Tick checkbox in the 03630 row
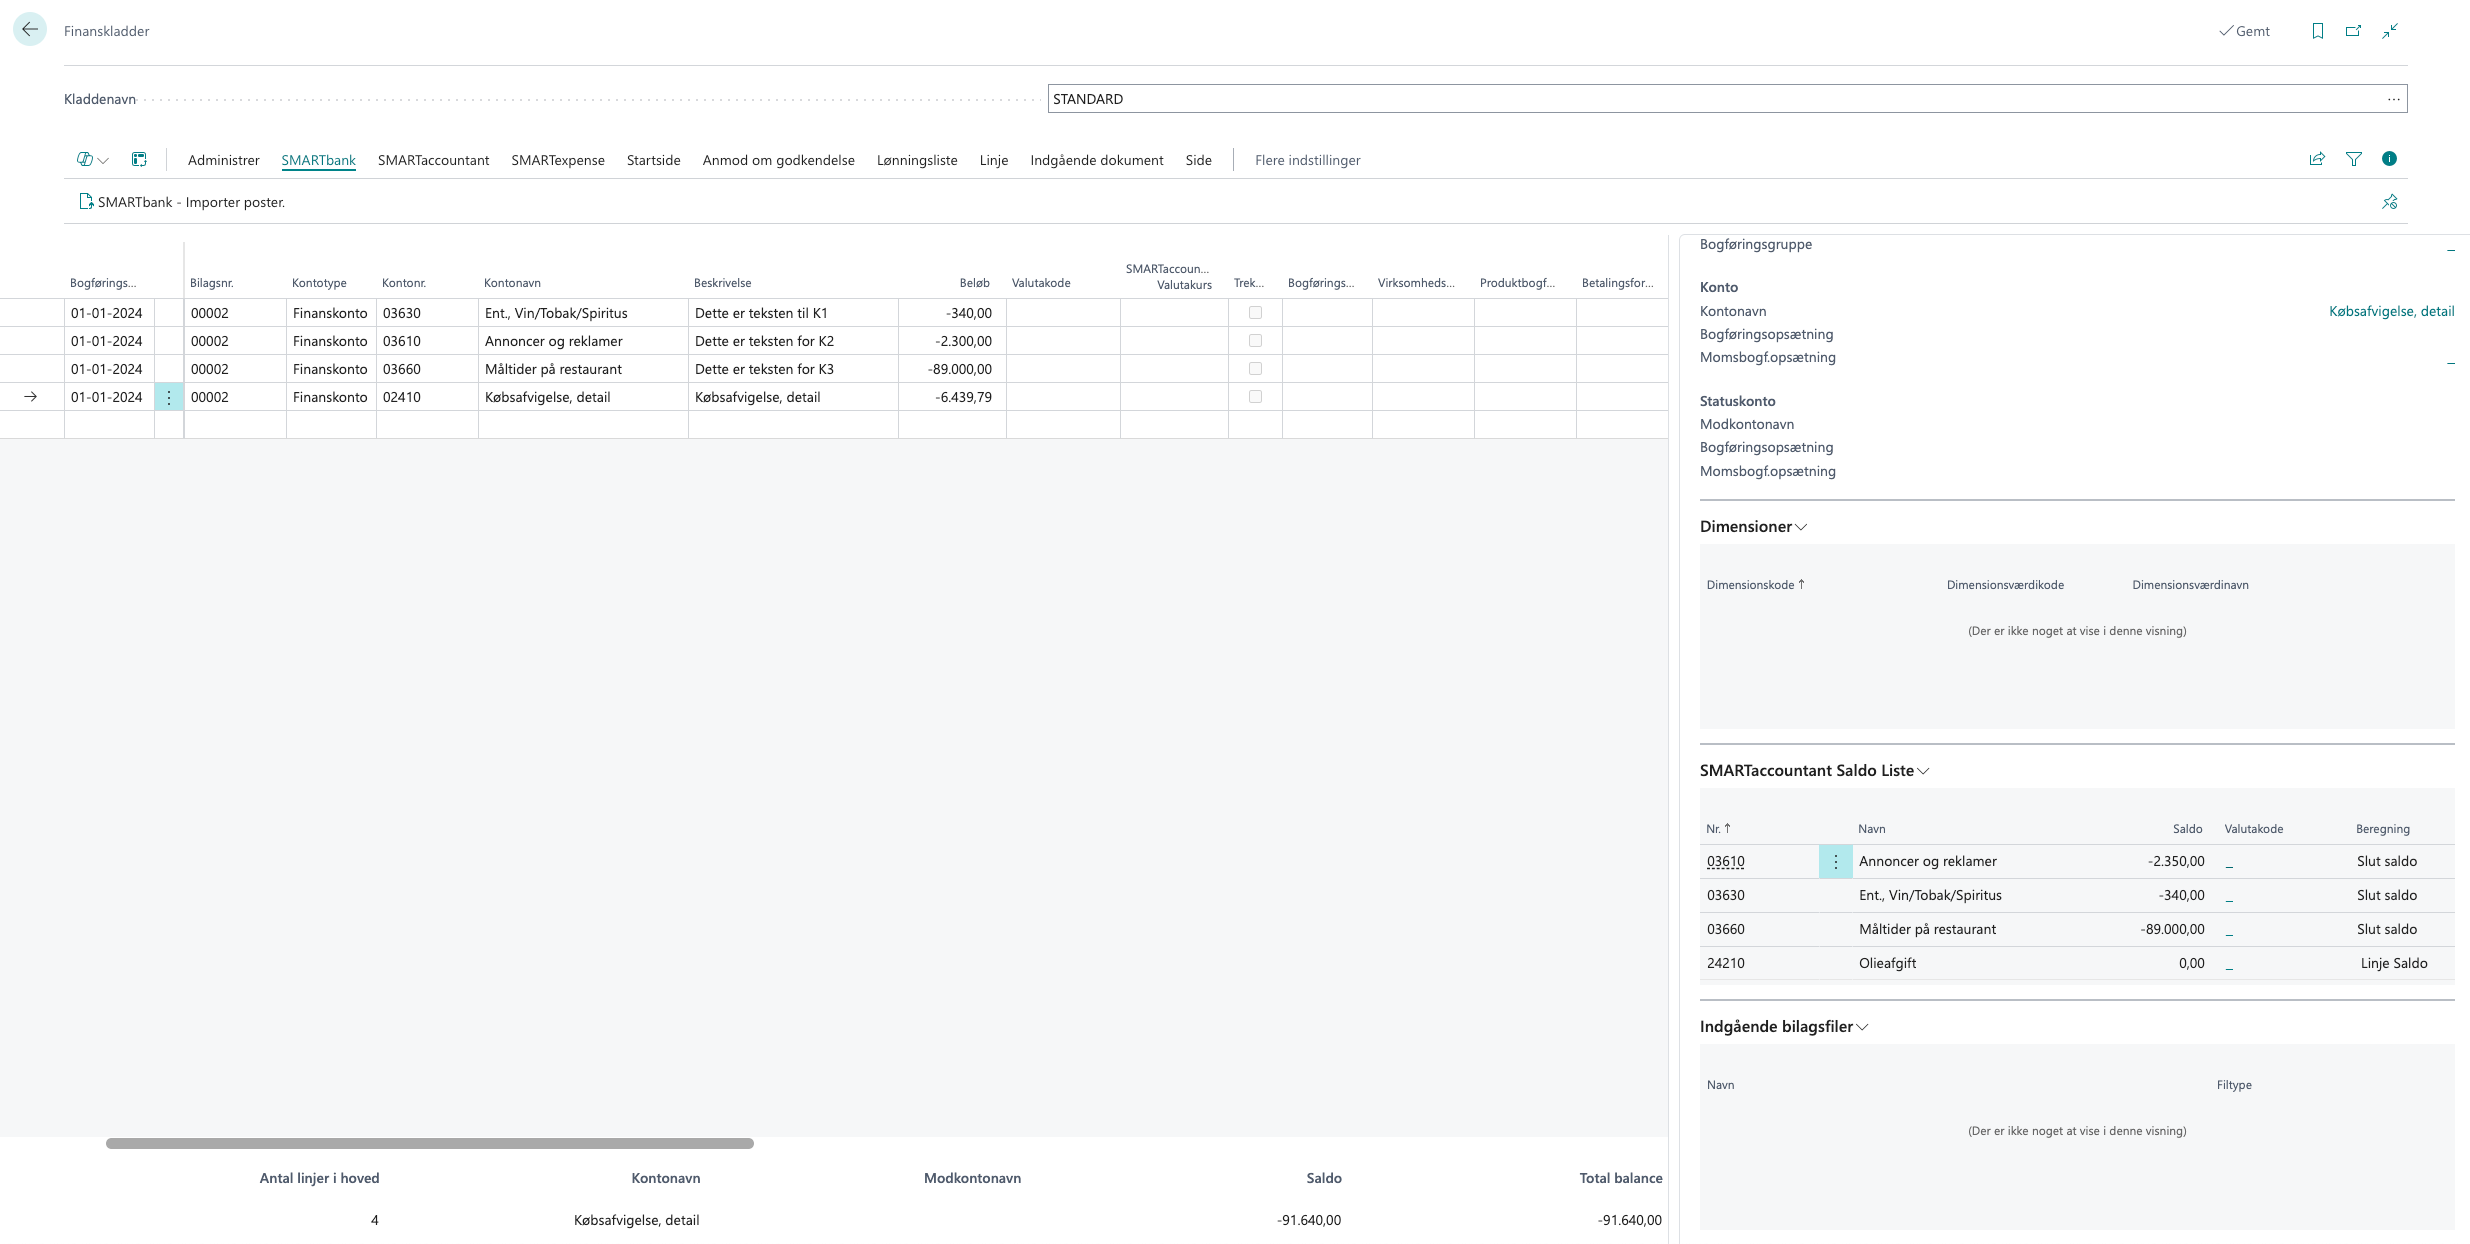The image size is (2470, 1244). [x=1255, y=313]
